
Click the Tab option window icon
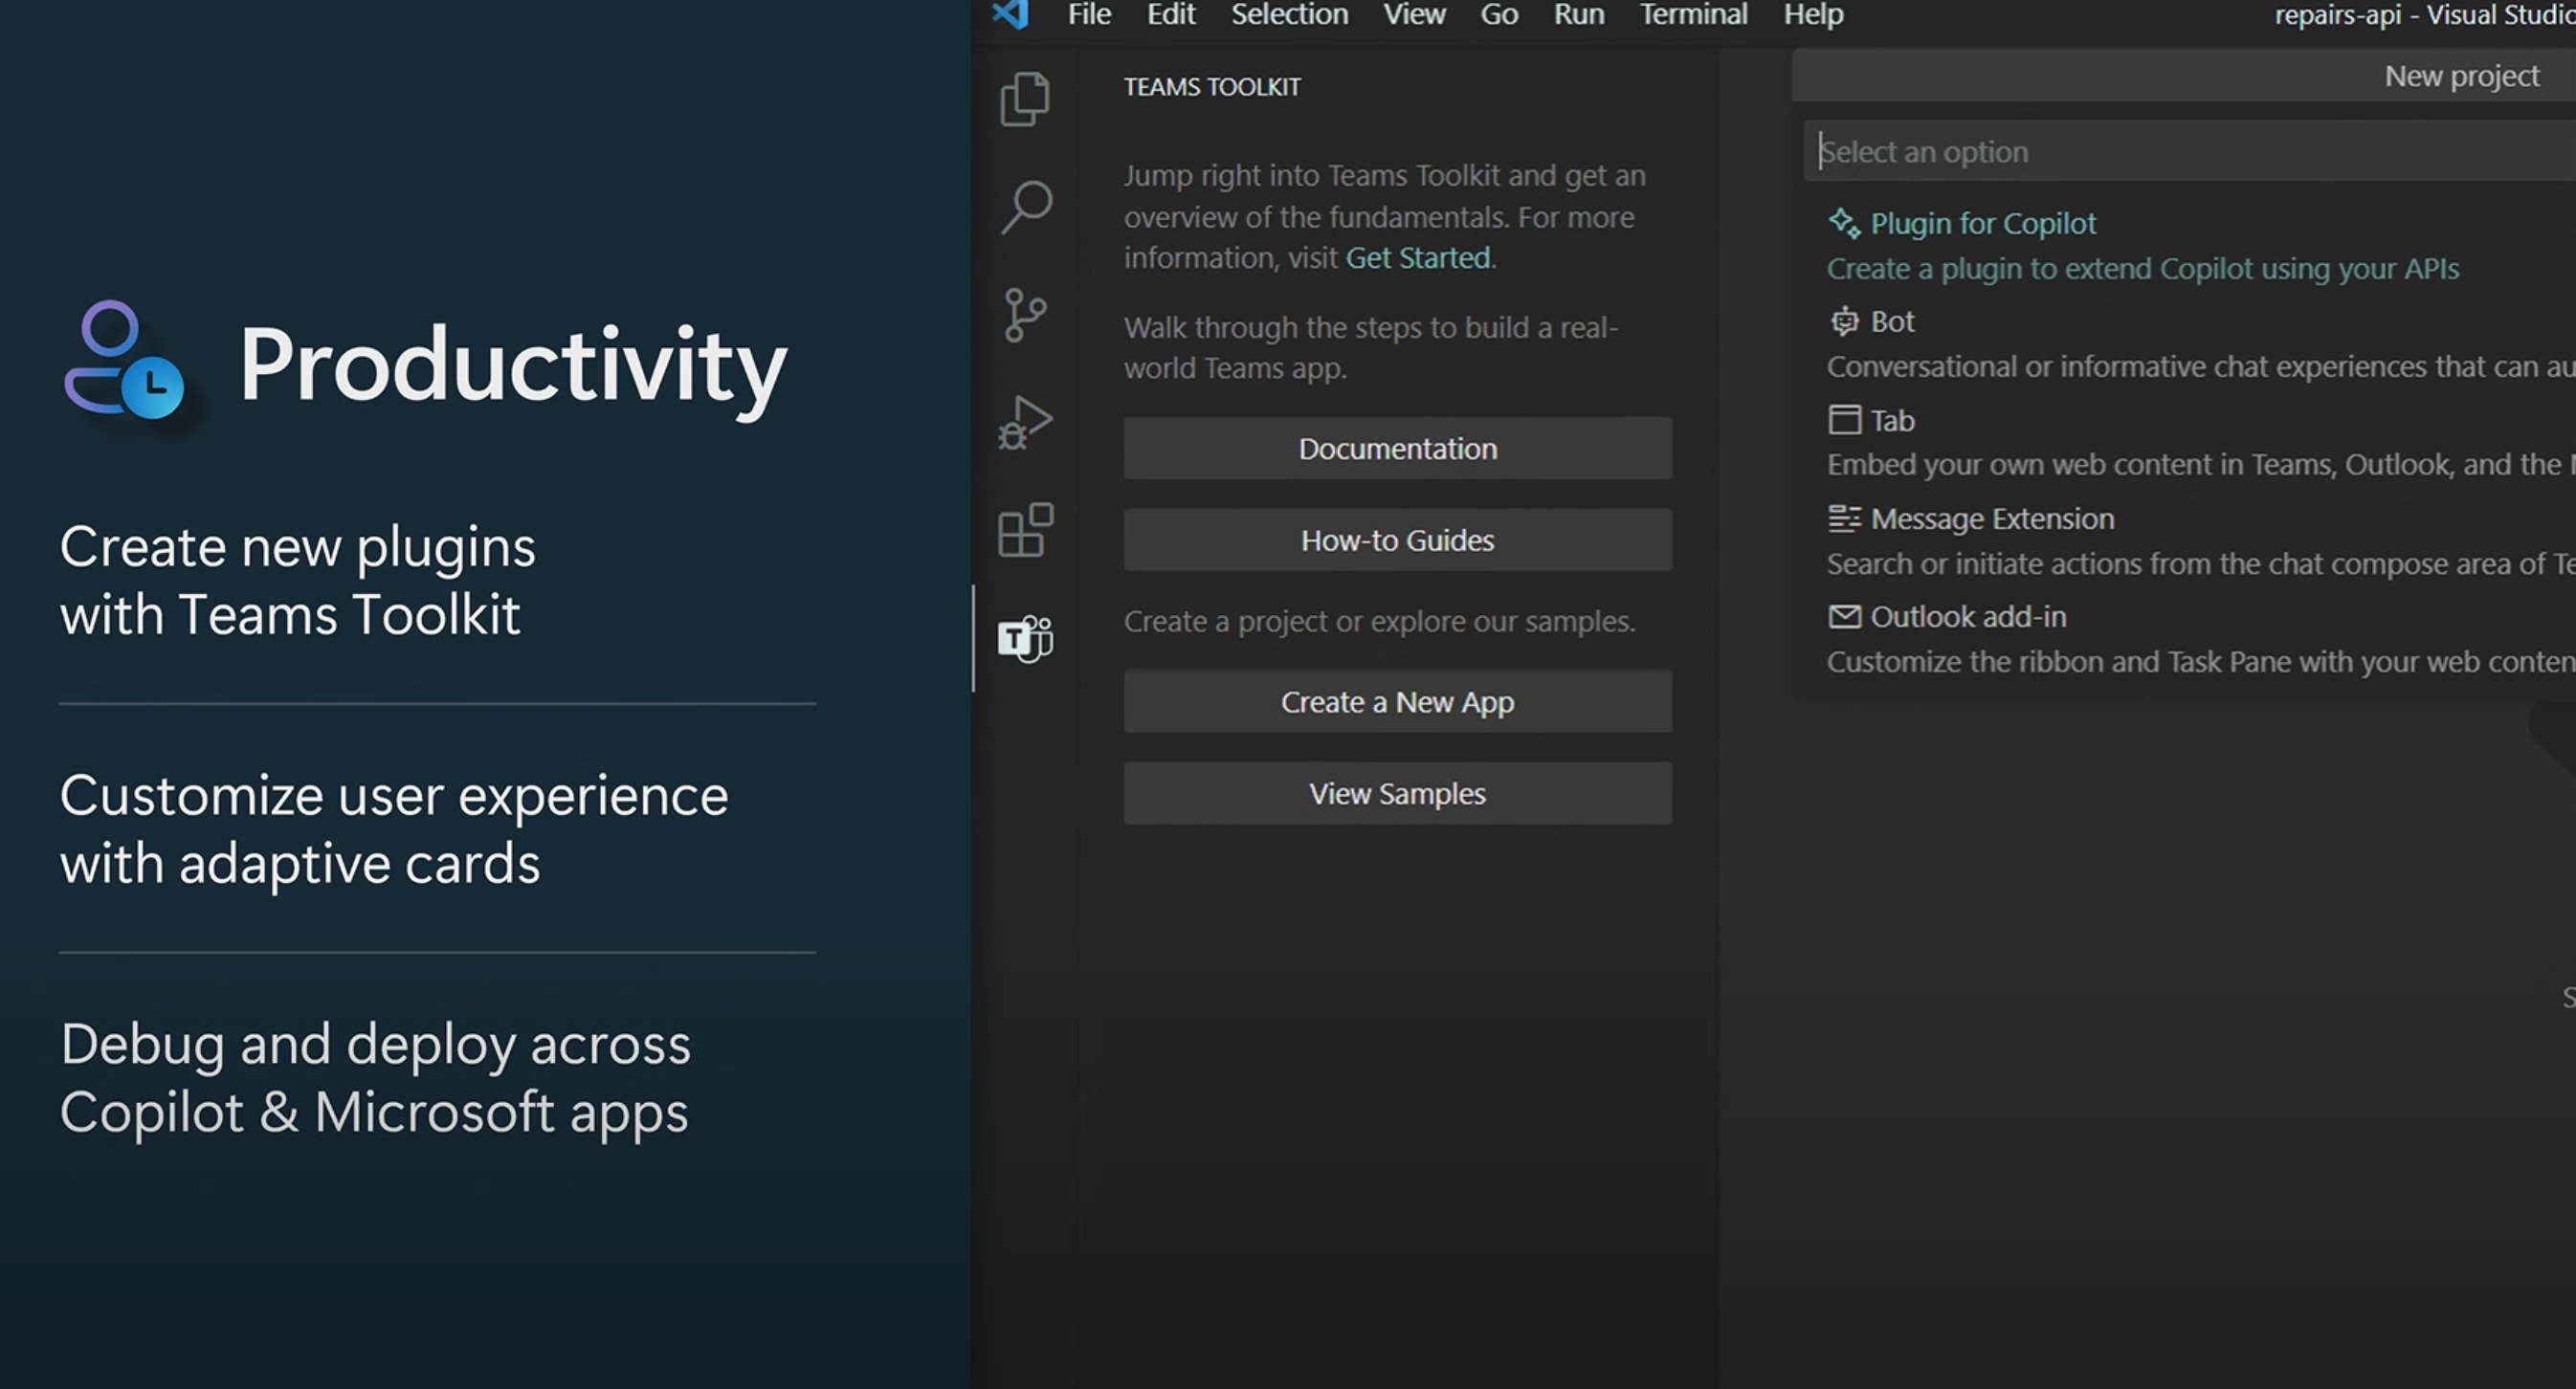click(1844, 420)
